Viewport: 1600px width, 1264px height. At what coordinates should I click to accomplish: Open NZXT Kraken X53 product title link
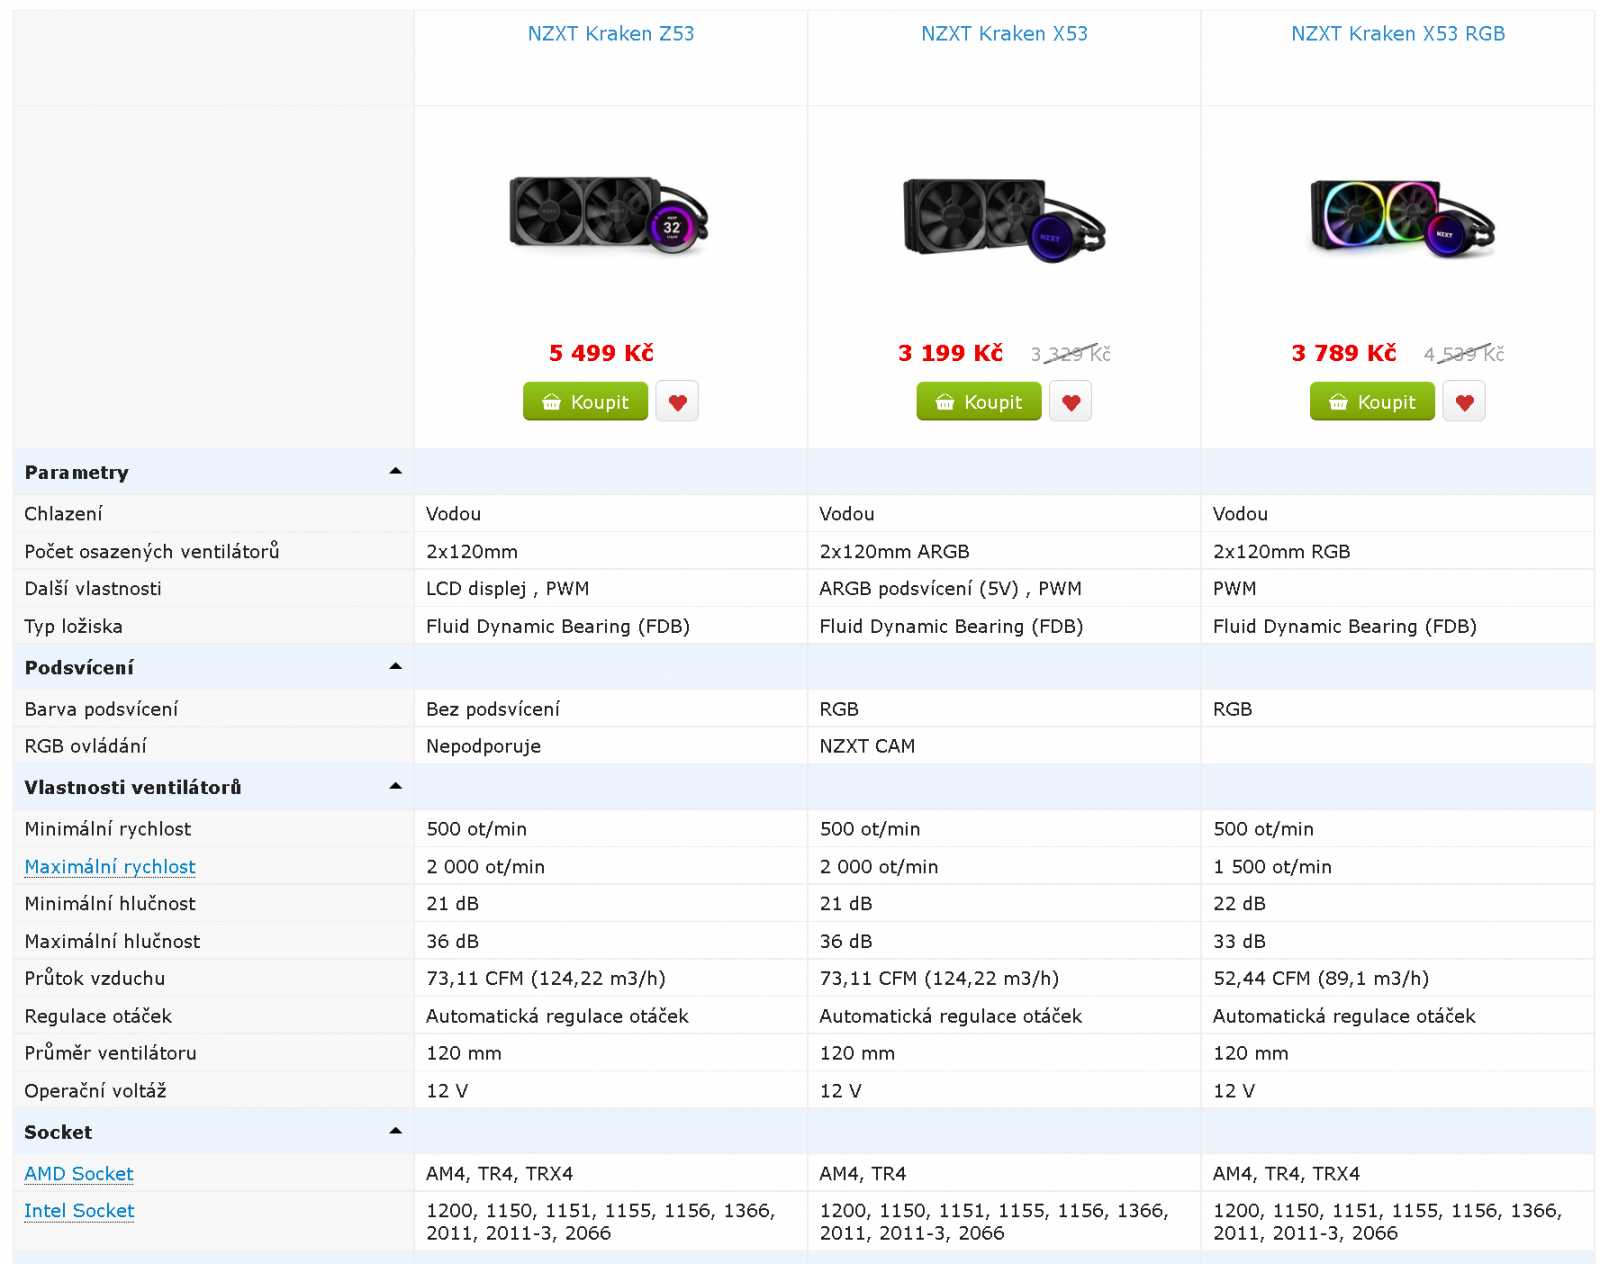click(x=1004, y=34)
